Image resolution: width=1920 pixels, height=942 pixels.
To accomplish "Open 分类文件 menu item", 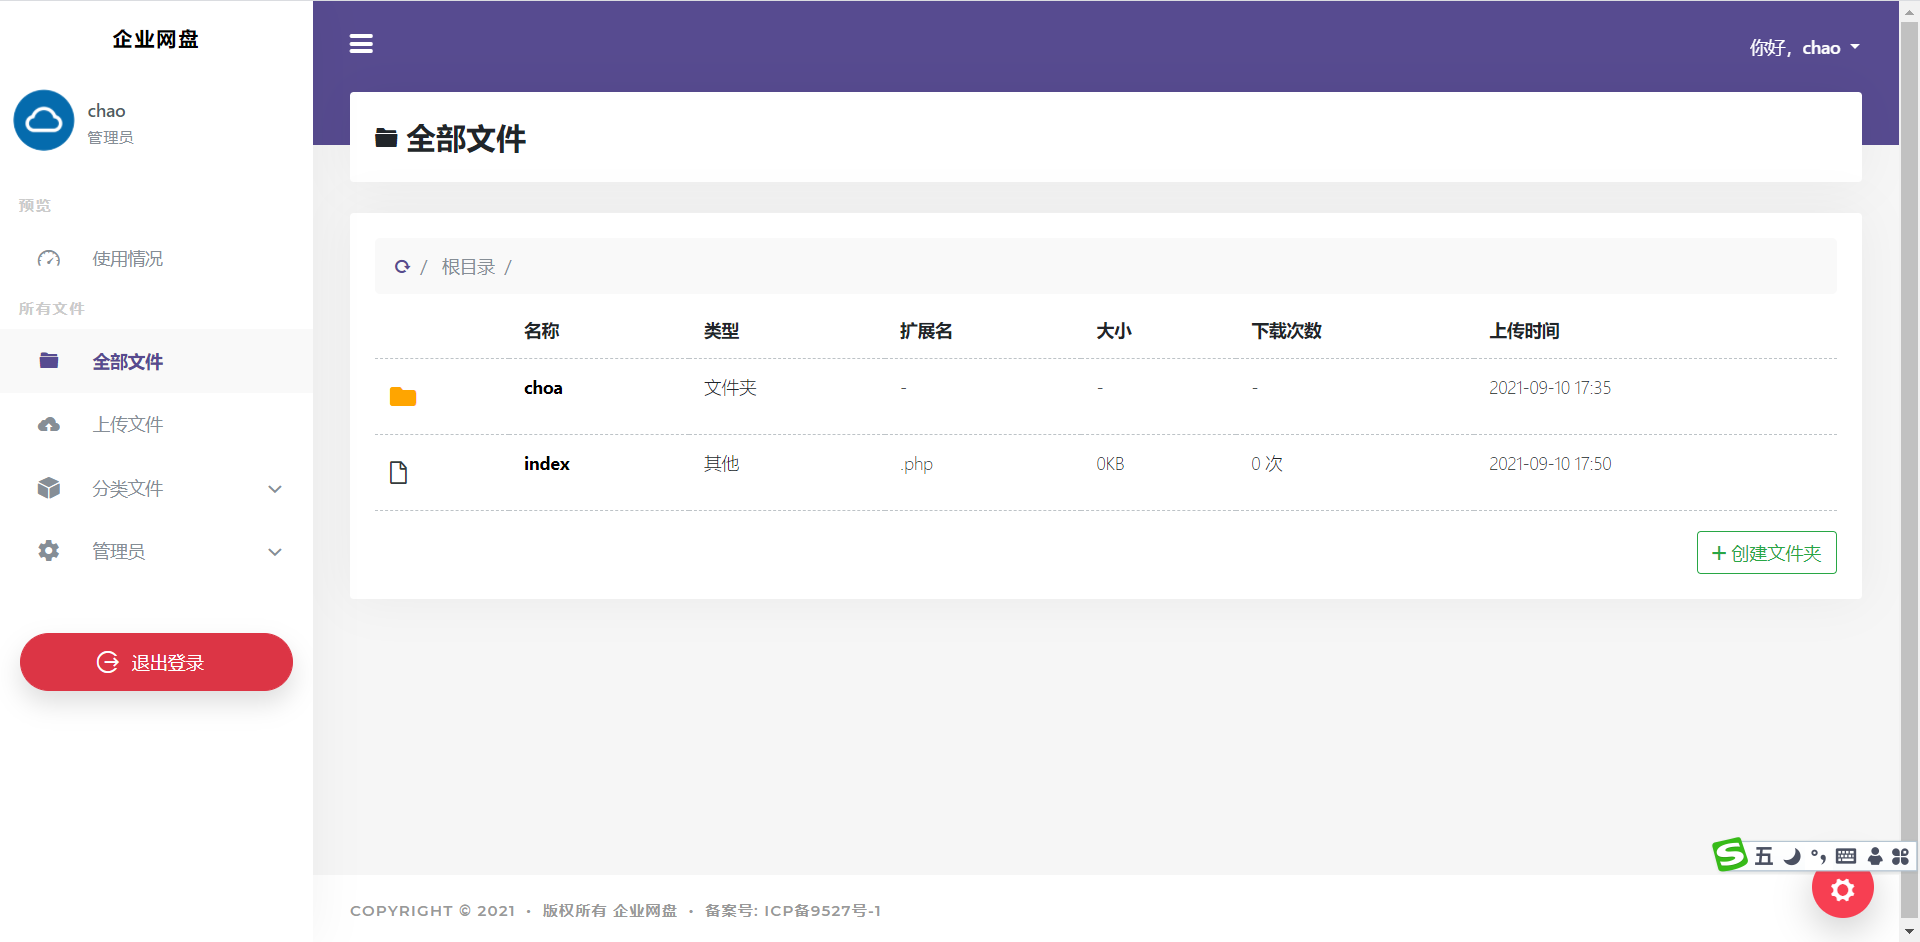I will 156,489.
